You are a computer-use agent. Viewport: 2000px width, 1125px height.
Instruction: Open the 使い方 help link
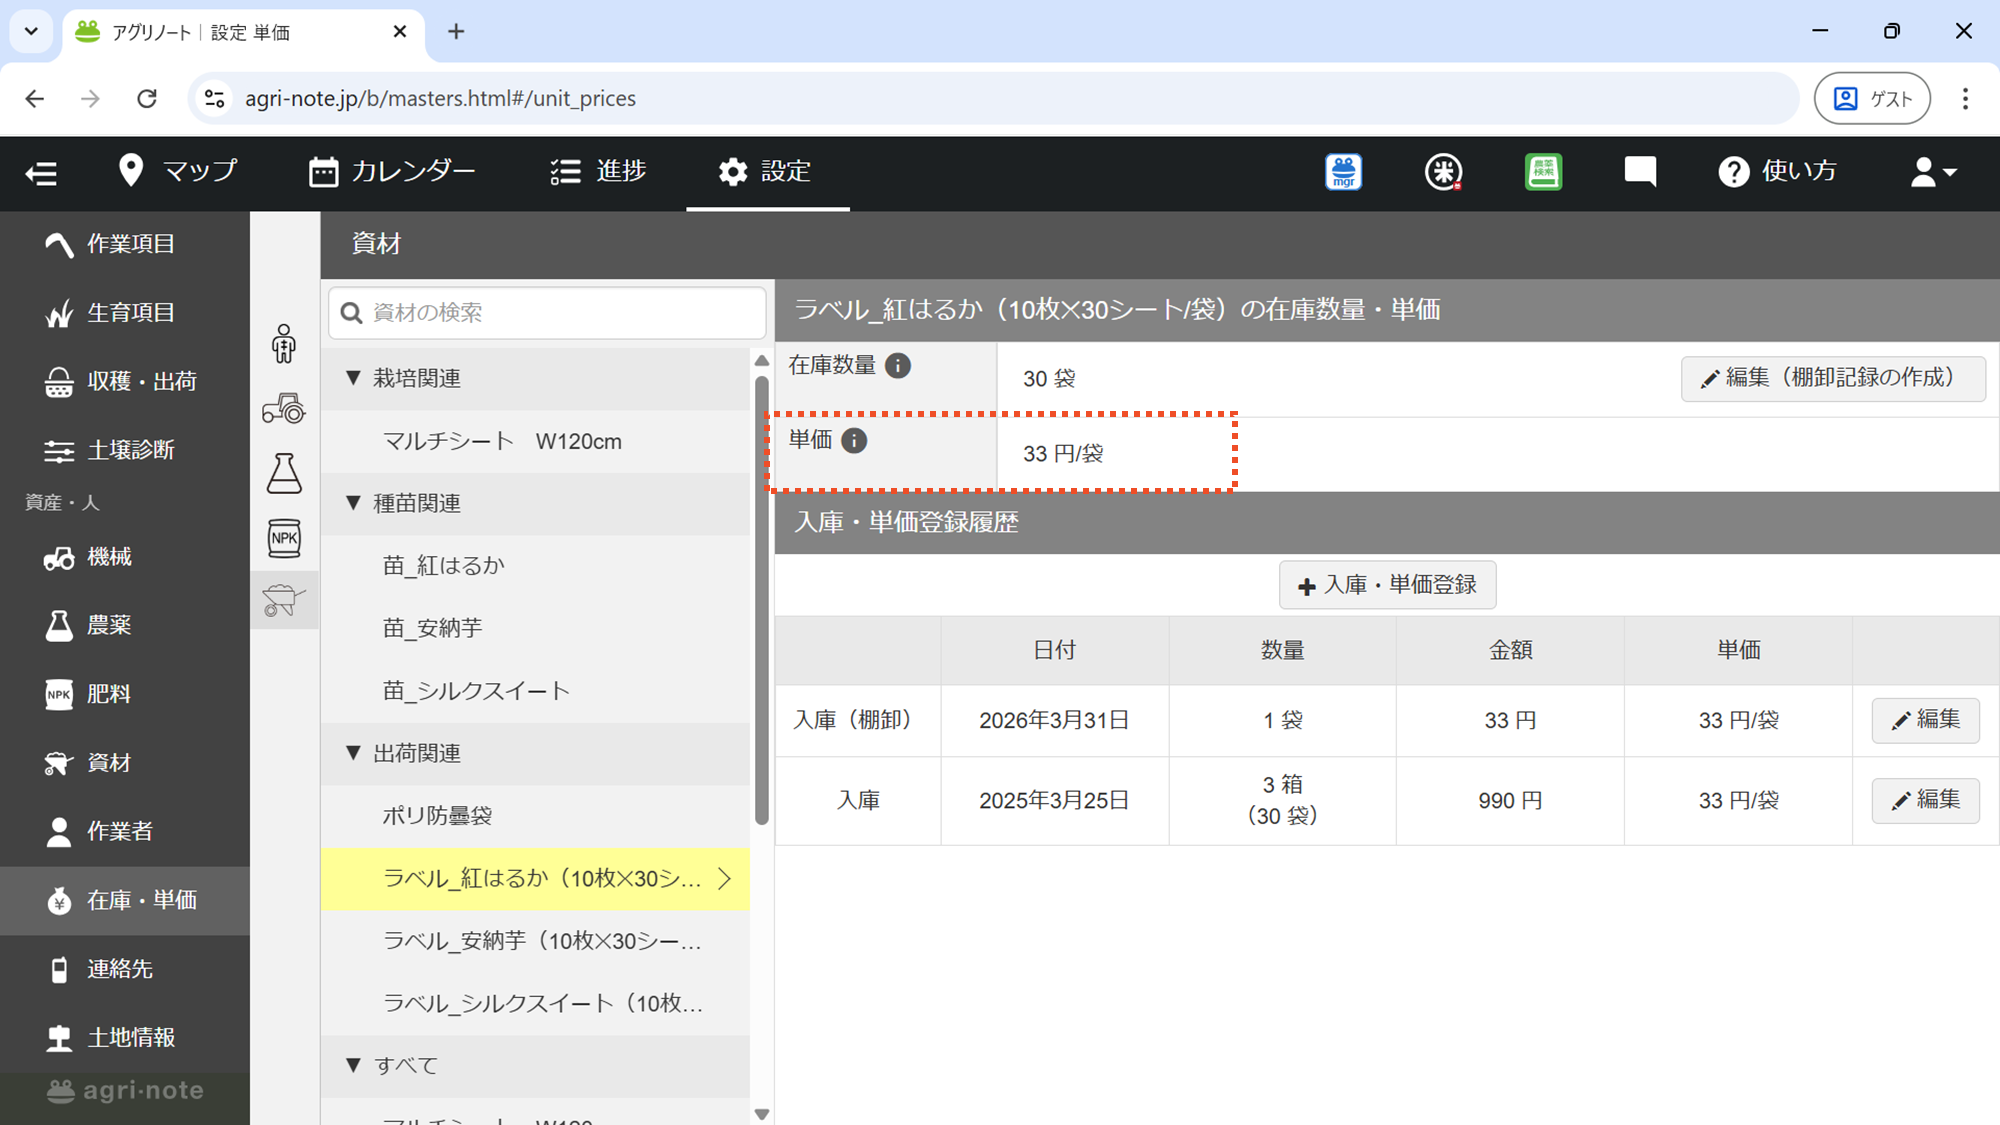coord(1778,171)
